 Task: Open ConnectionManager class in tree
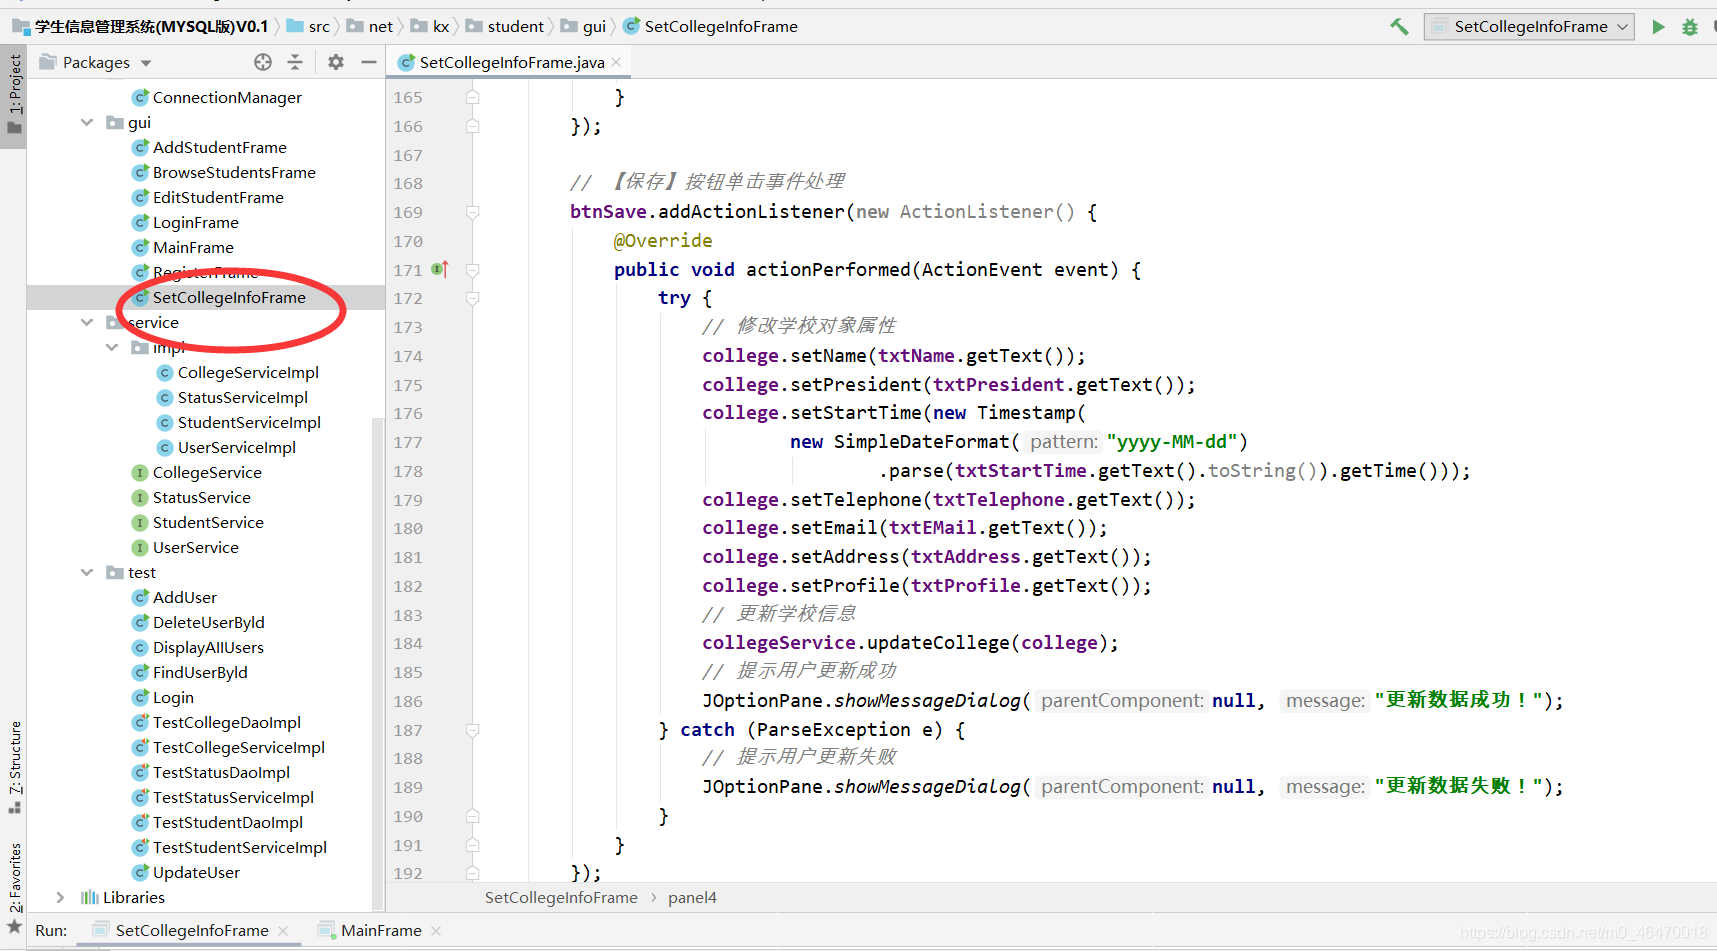tap(227, 97)
